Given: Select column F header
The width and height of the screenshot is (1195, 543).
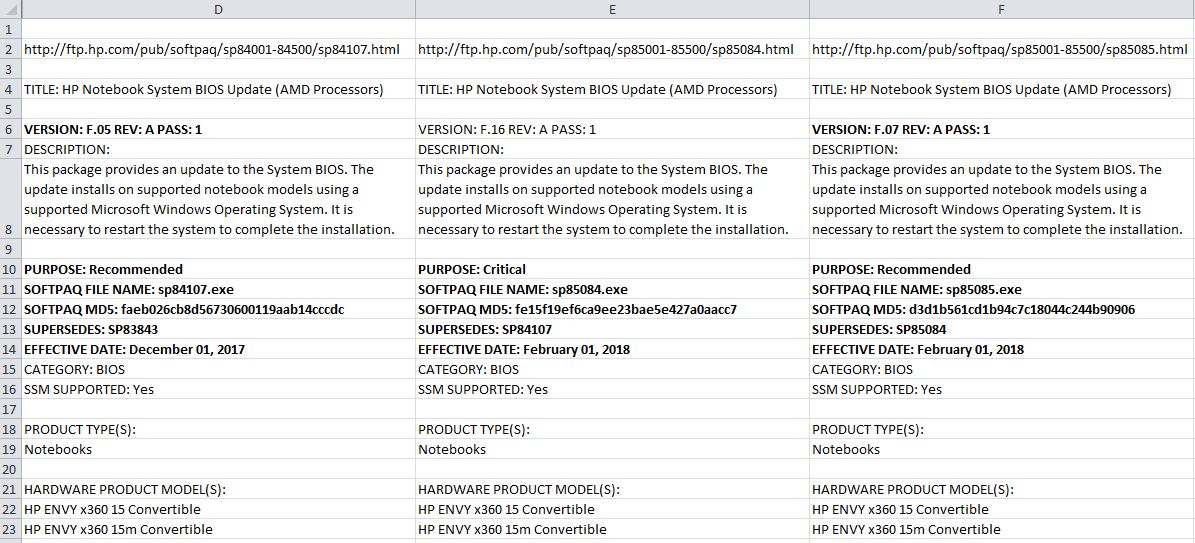Looking at the screenshot, I should (x=1001, y=9).
